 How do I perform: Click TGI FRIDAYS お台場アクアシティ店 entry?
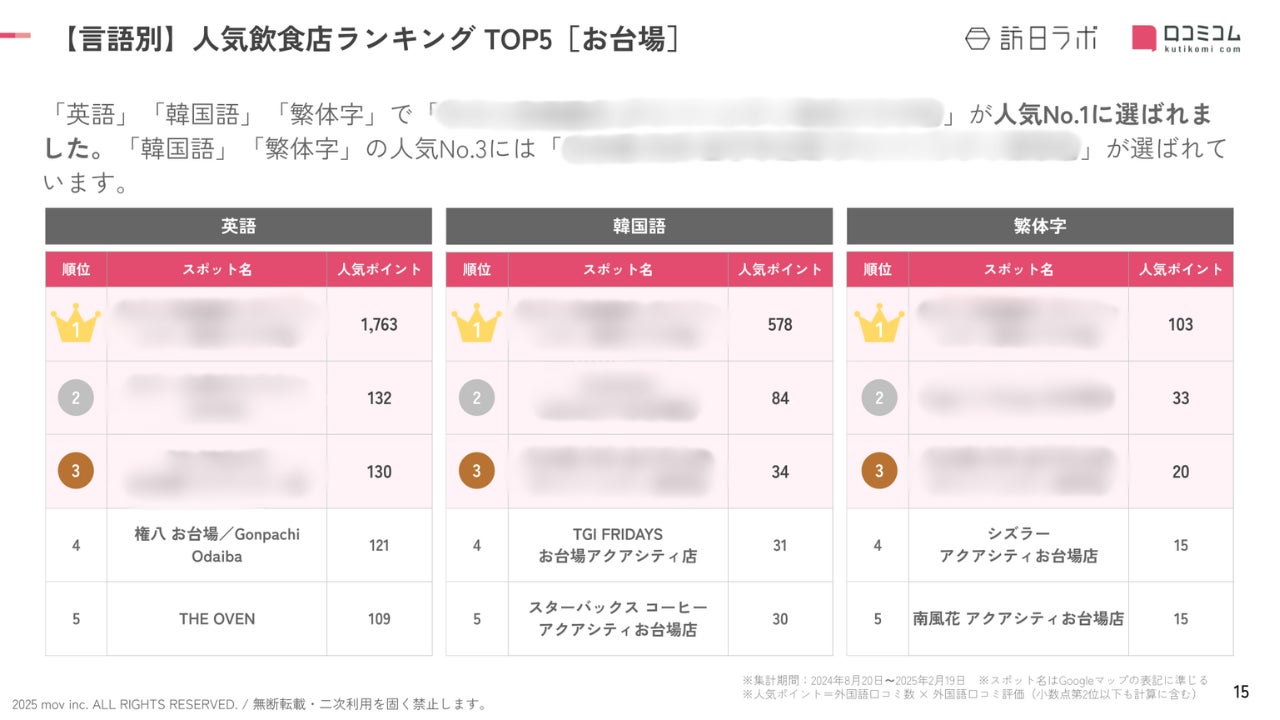coord(617,545)
